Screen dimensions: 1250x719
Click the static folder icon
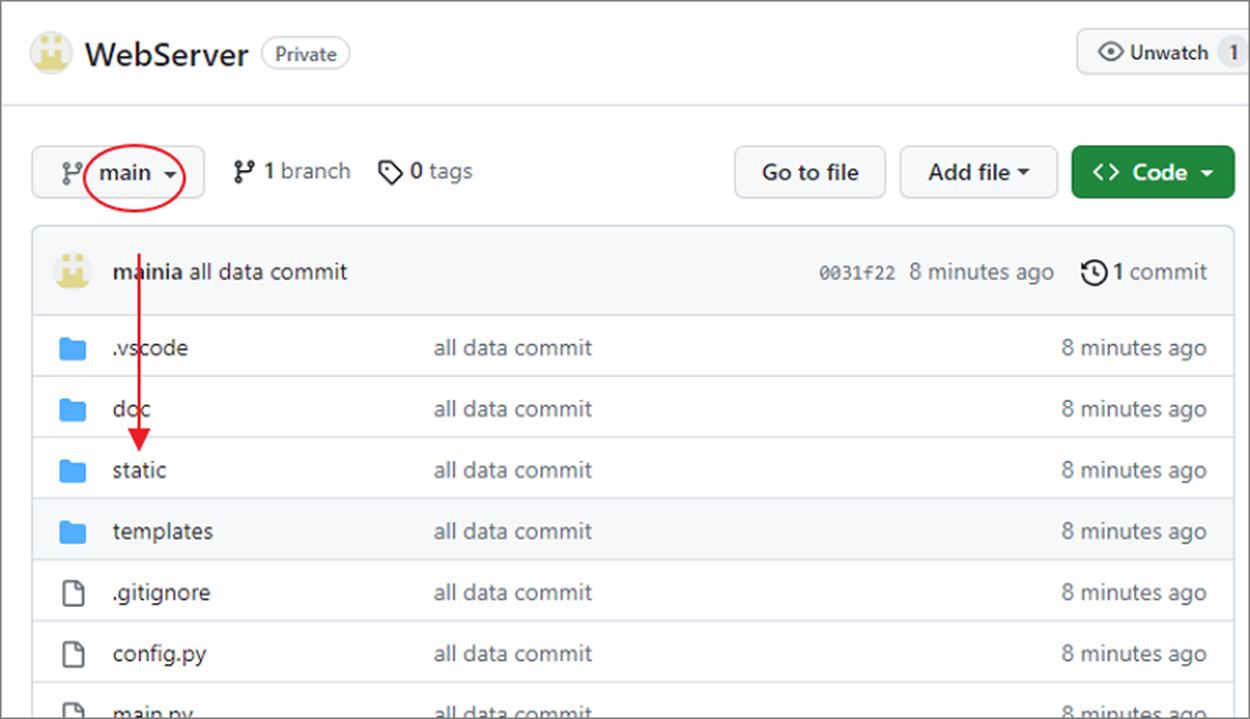(x=72, y=470)
